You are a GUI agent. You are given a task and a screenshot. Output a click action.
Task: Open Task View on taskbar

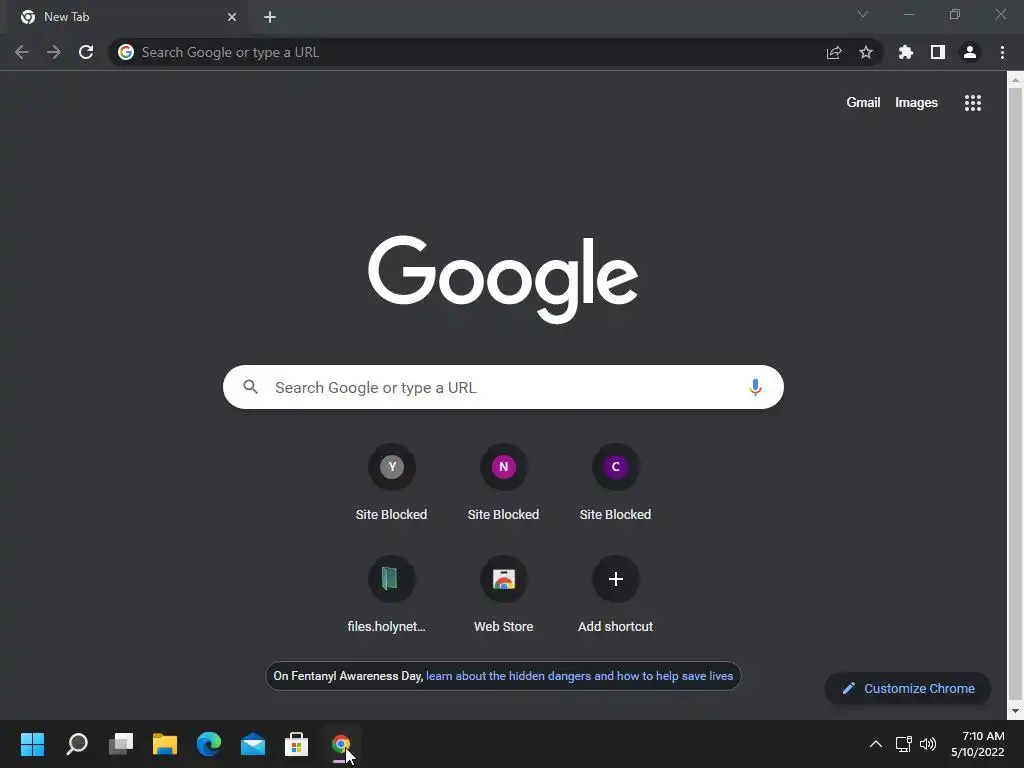pyautogui.click(x=121, y=744)
